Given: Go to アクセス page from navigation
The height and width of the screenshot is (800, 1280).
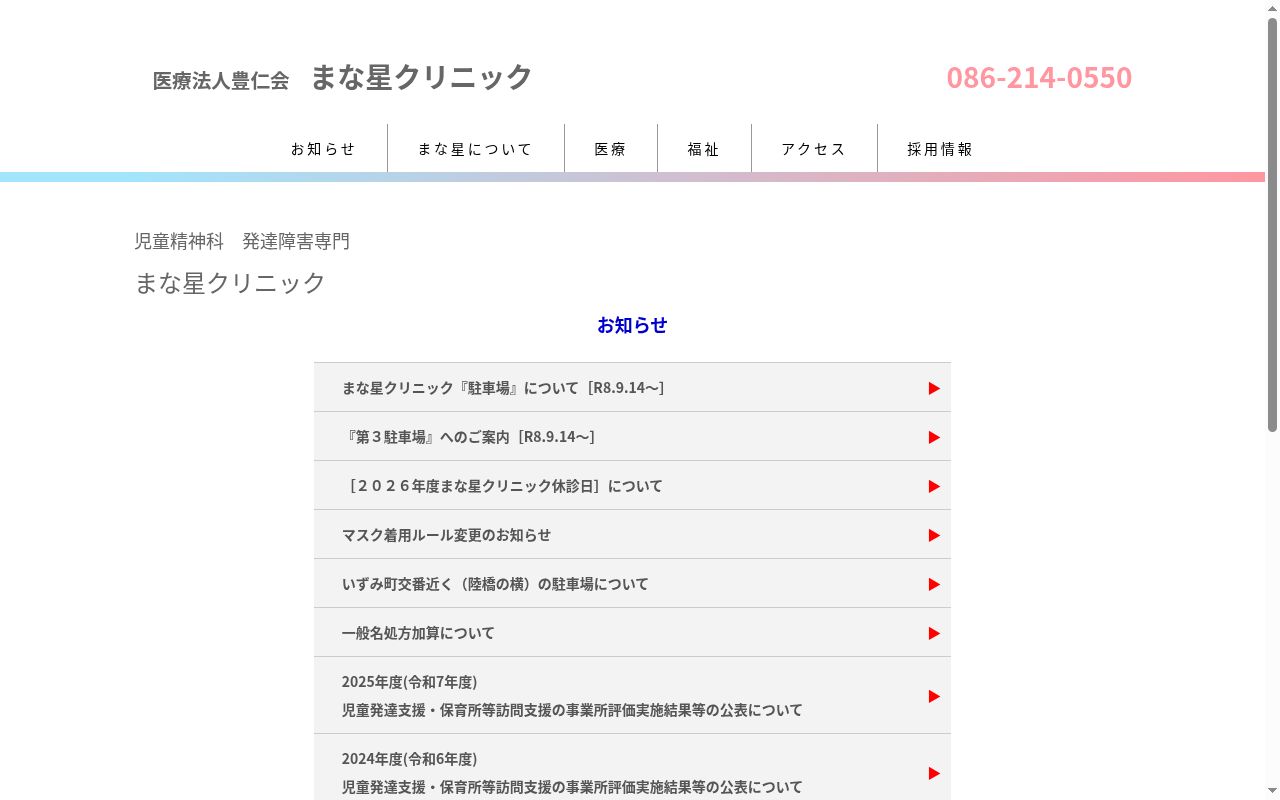Looking at the screenshot, I should 814,149.
